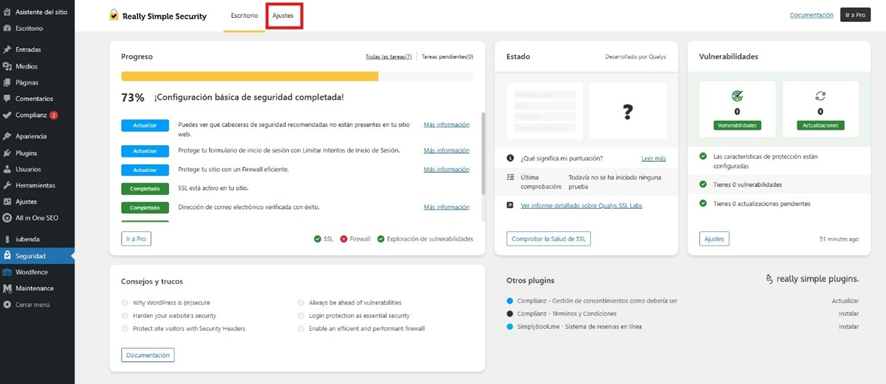Open the Ajustes tab at the top

point(283,16)
